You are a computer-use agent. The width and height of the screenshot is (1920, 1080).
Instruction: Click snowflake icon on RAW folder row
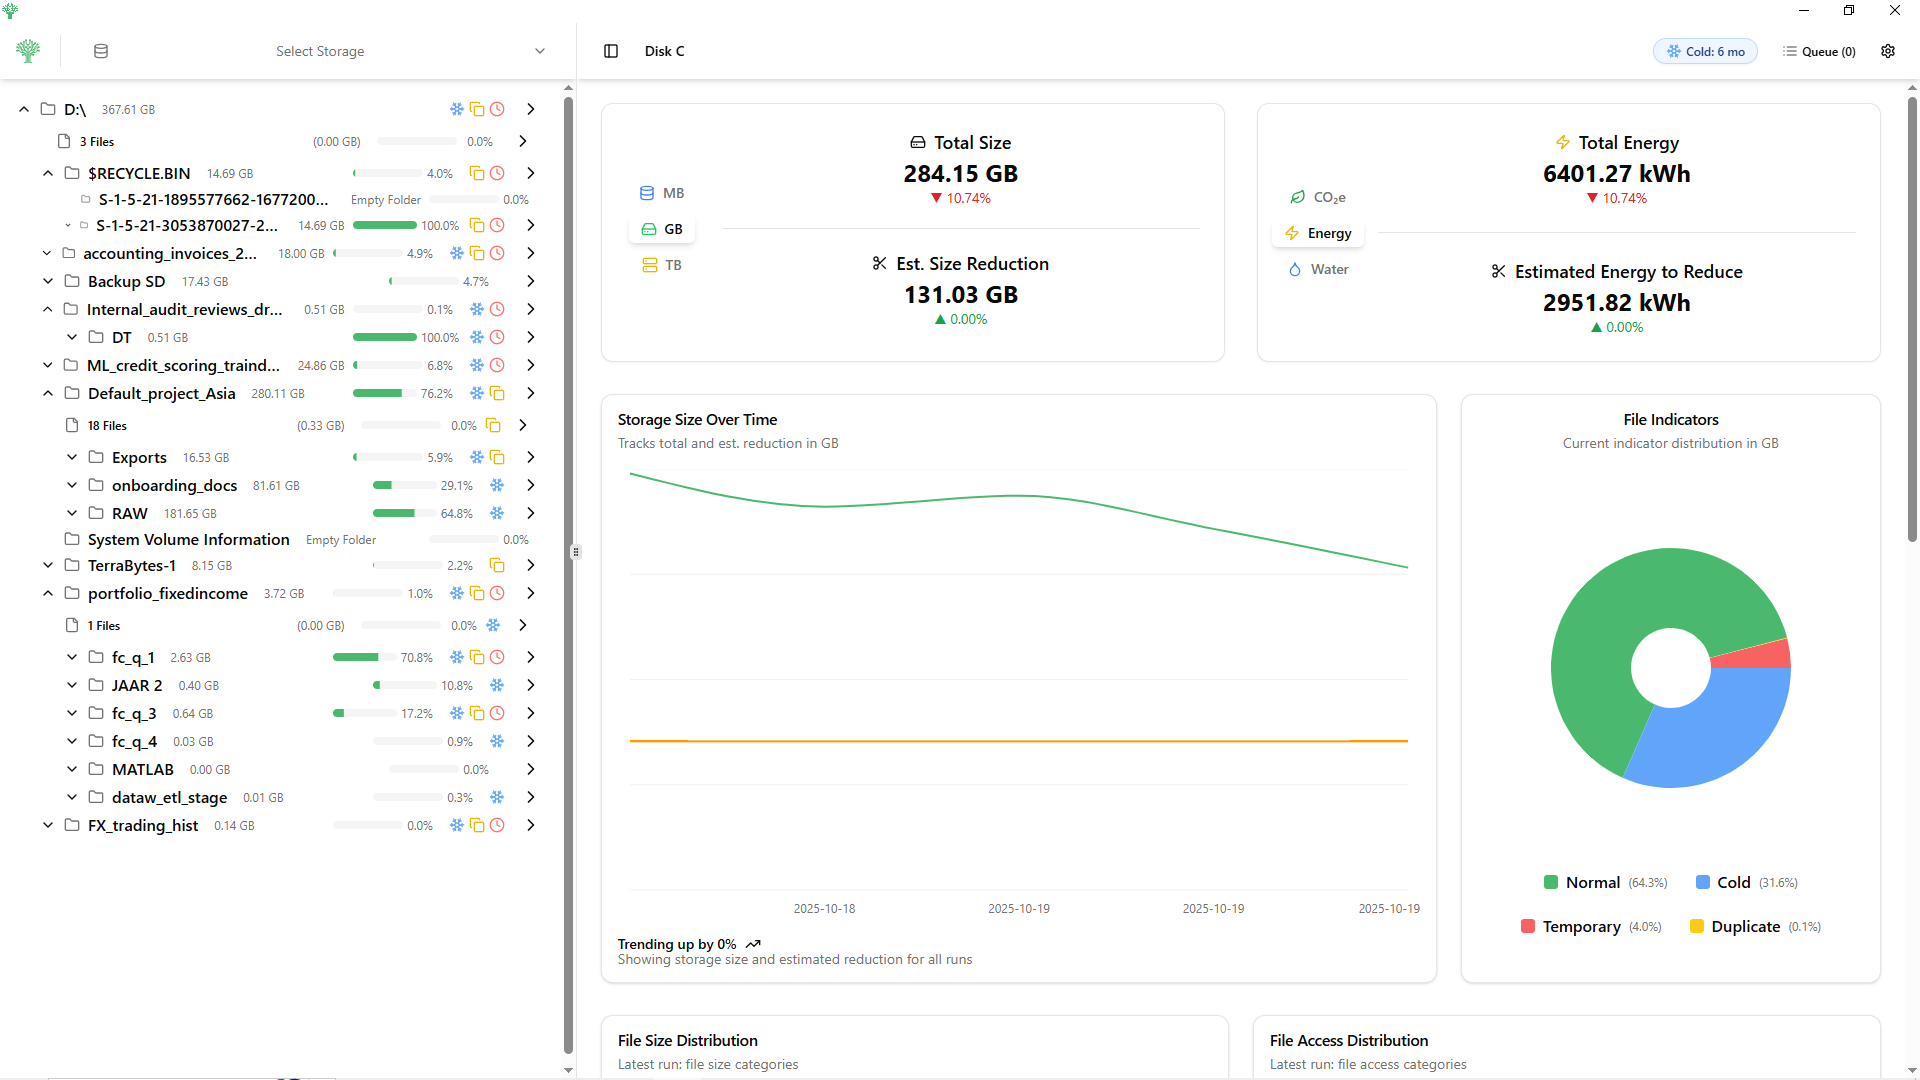497,513
